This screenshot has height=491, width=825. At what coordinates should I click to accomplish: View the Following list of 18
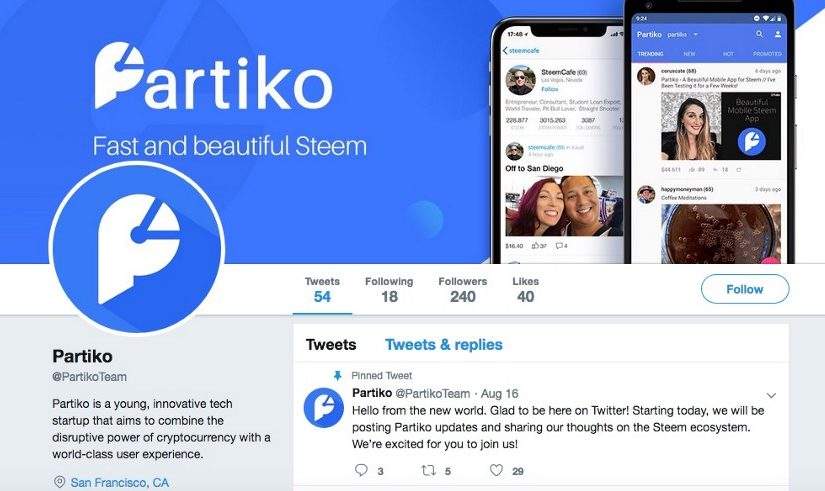389,289
